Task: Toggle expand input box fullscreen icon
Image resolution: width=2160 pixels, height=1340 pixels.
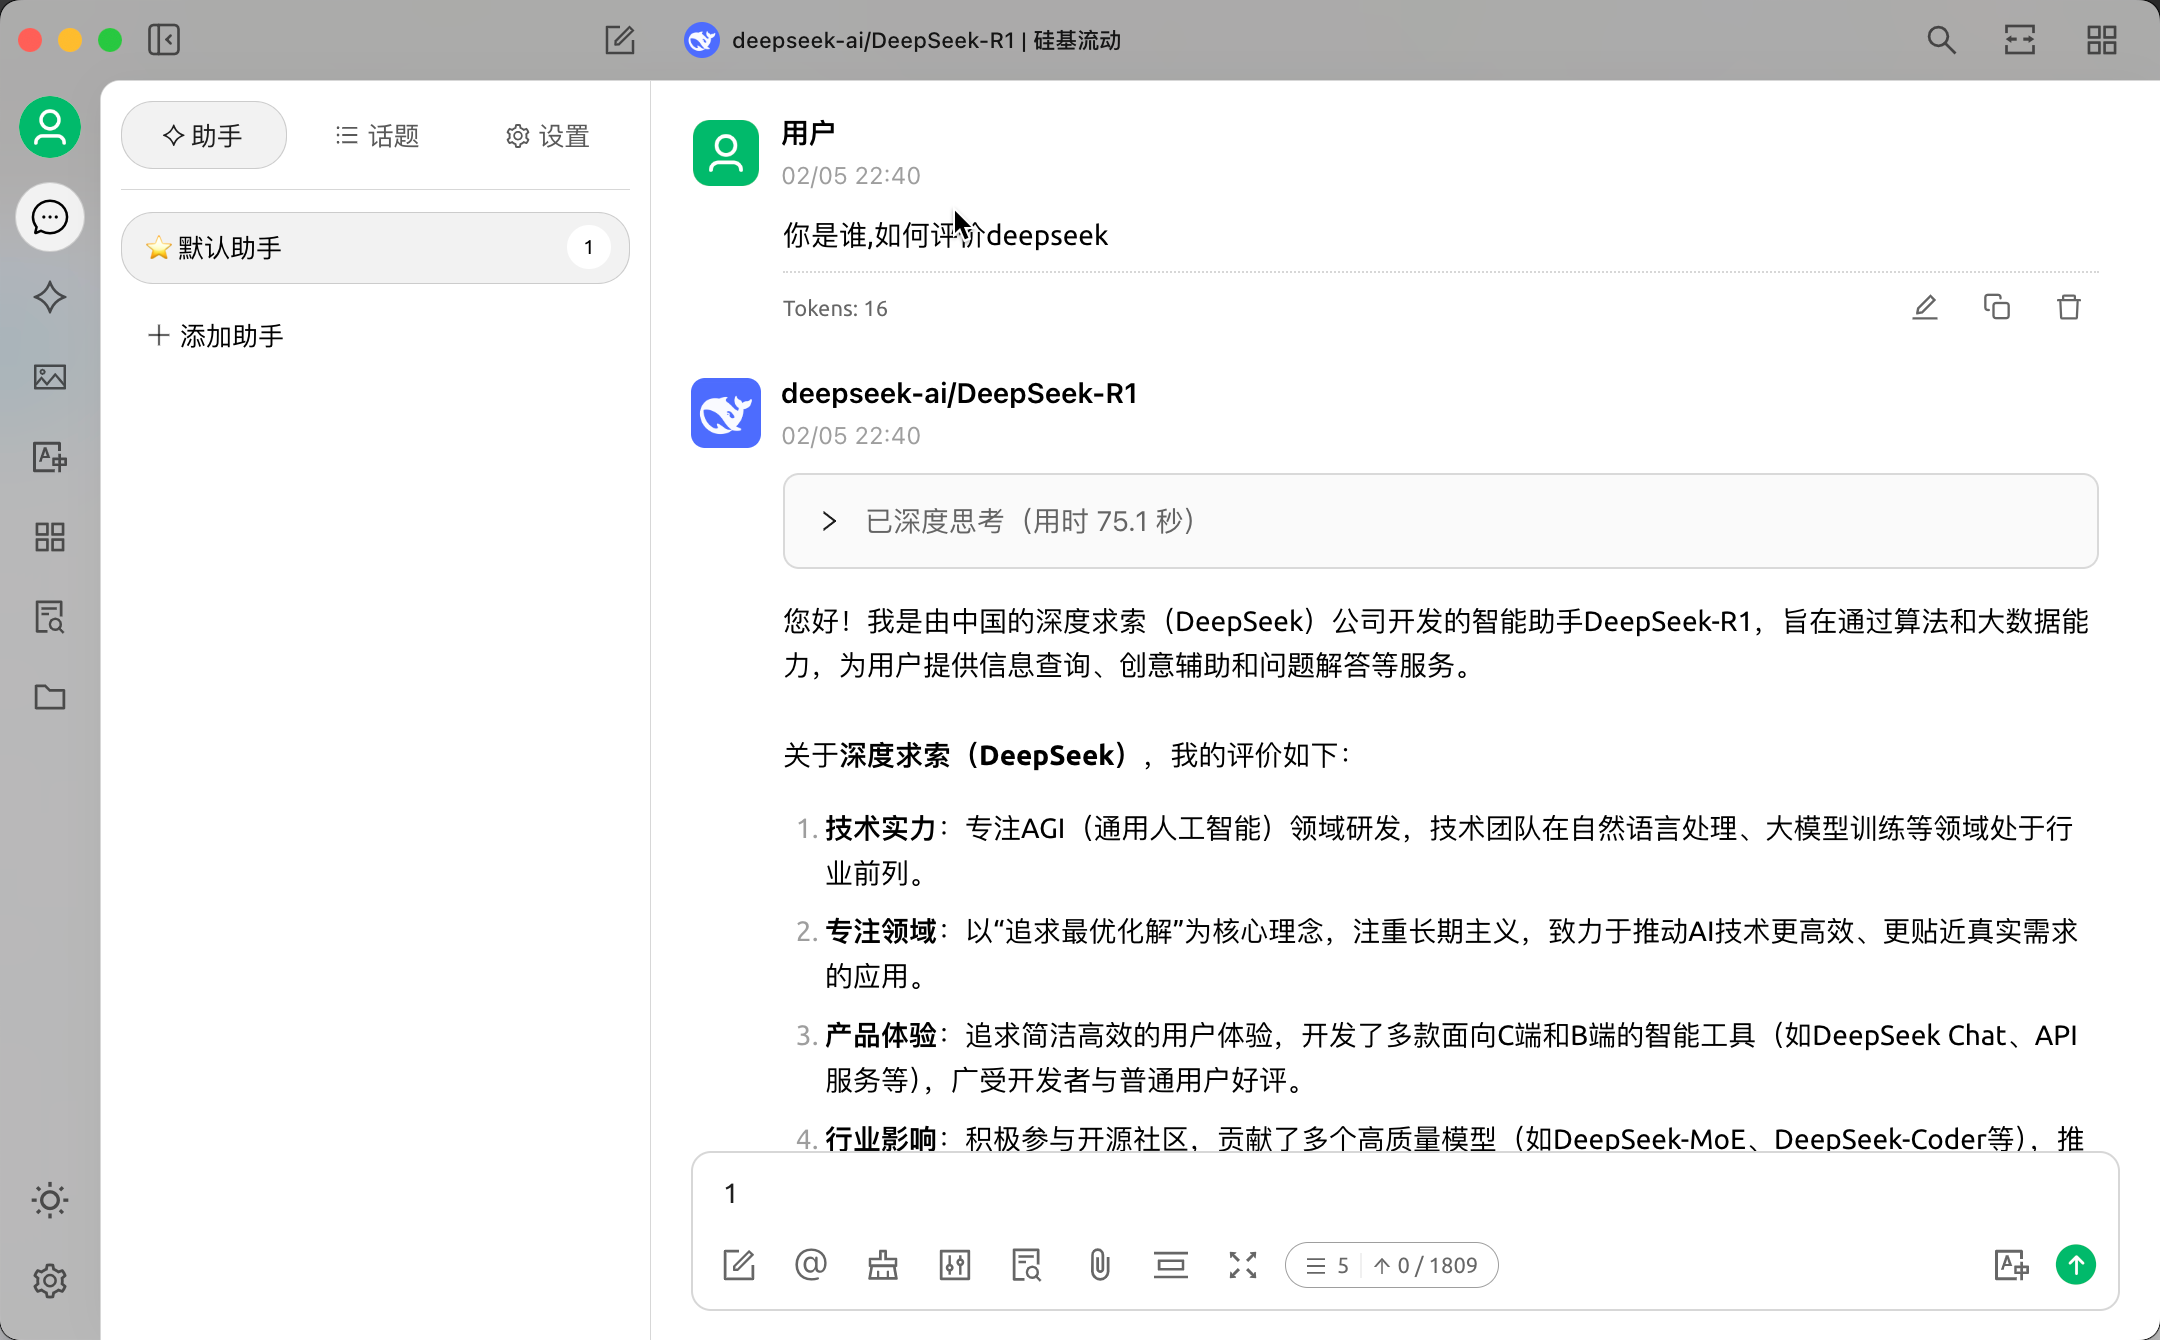Action: pos(1243,1265)
